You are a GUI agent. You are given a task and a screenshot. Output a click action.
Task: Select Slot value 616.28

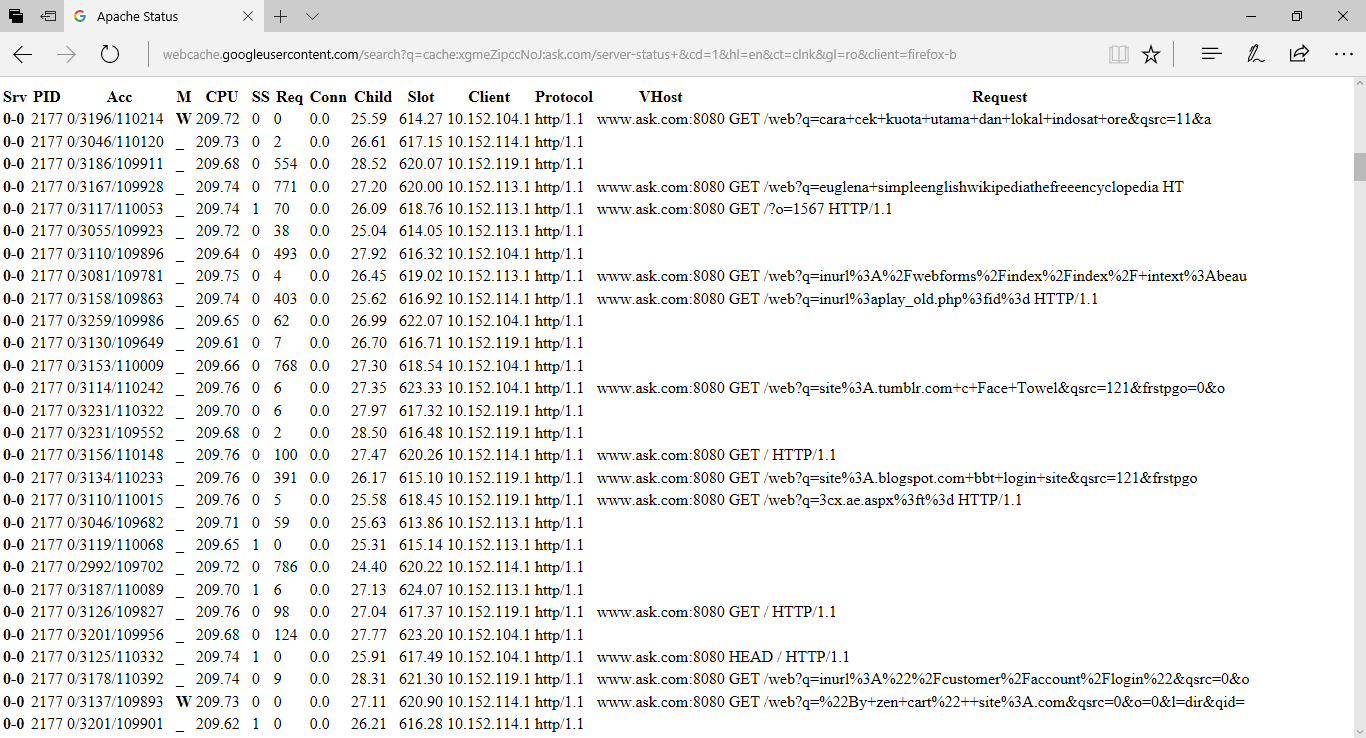tap(420, 724)
